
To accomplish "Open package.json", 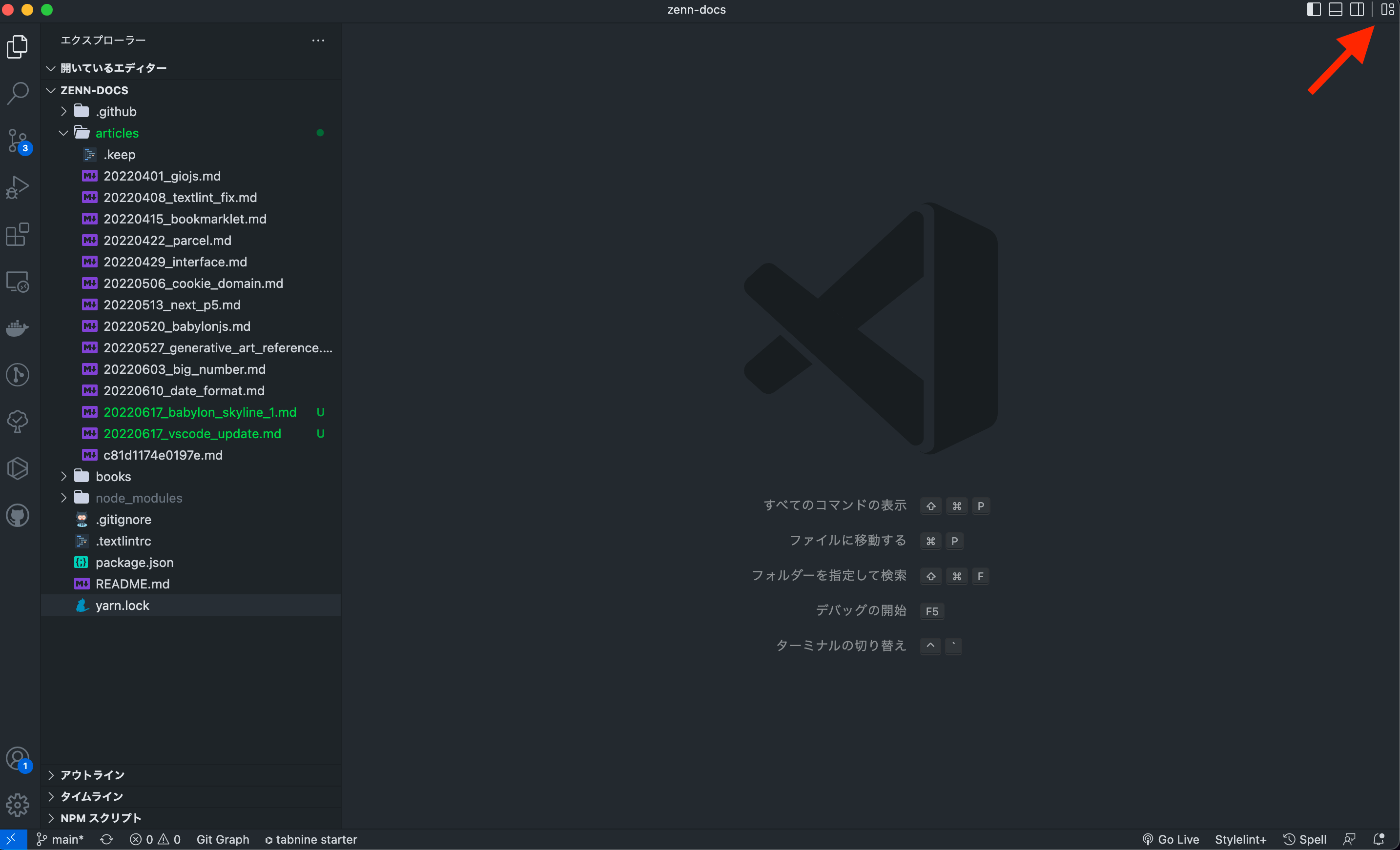I will click(191, 563).
